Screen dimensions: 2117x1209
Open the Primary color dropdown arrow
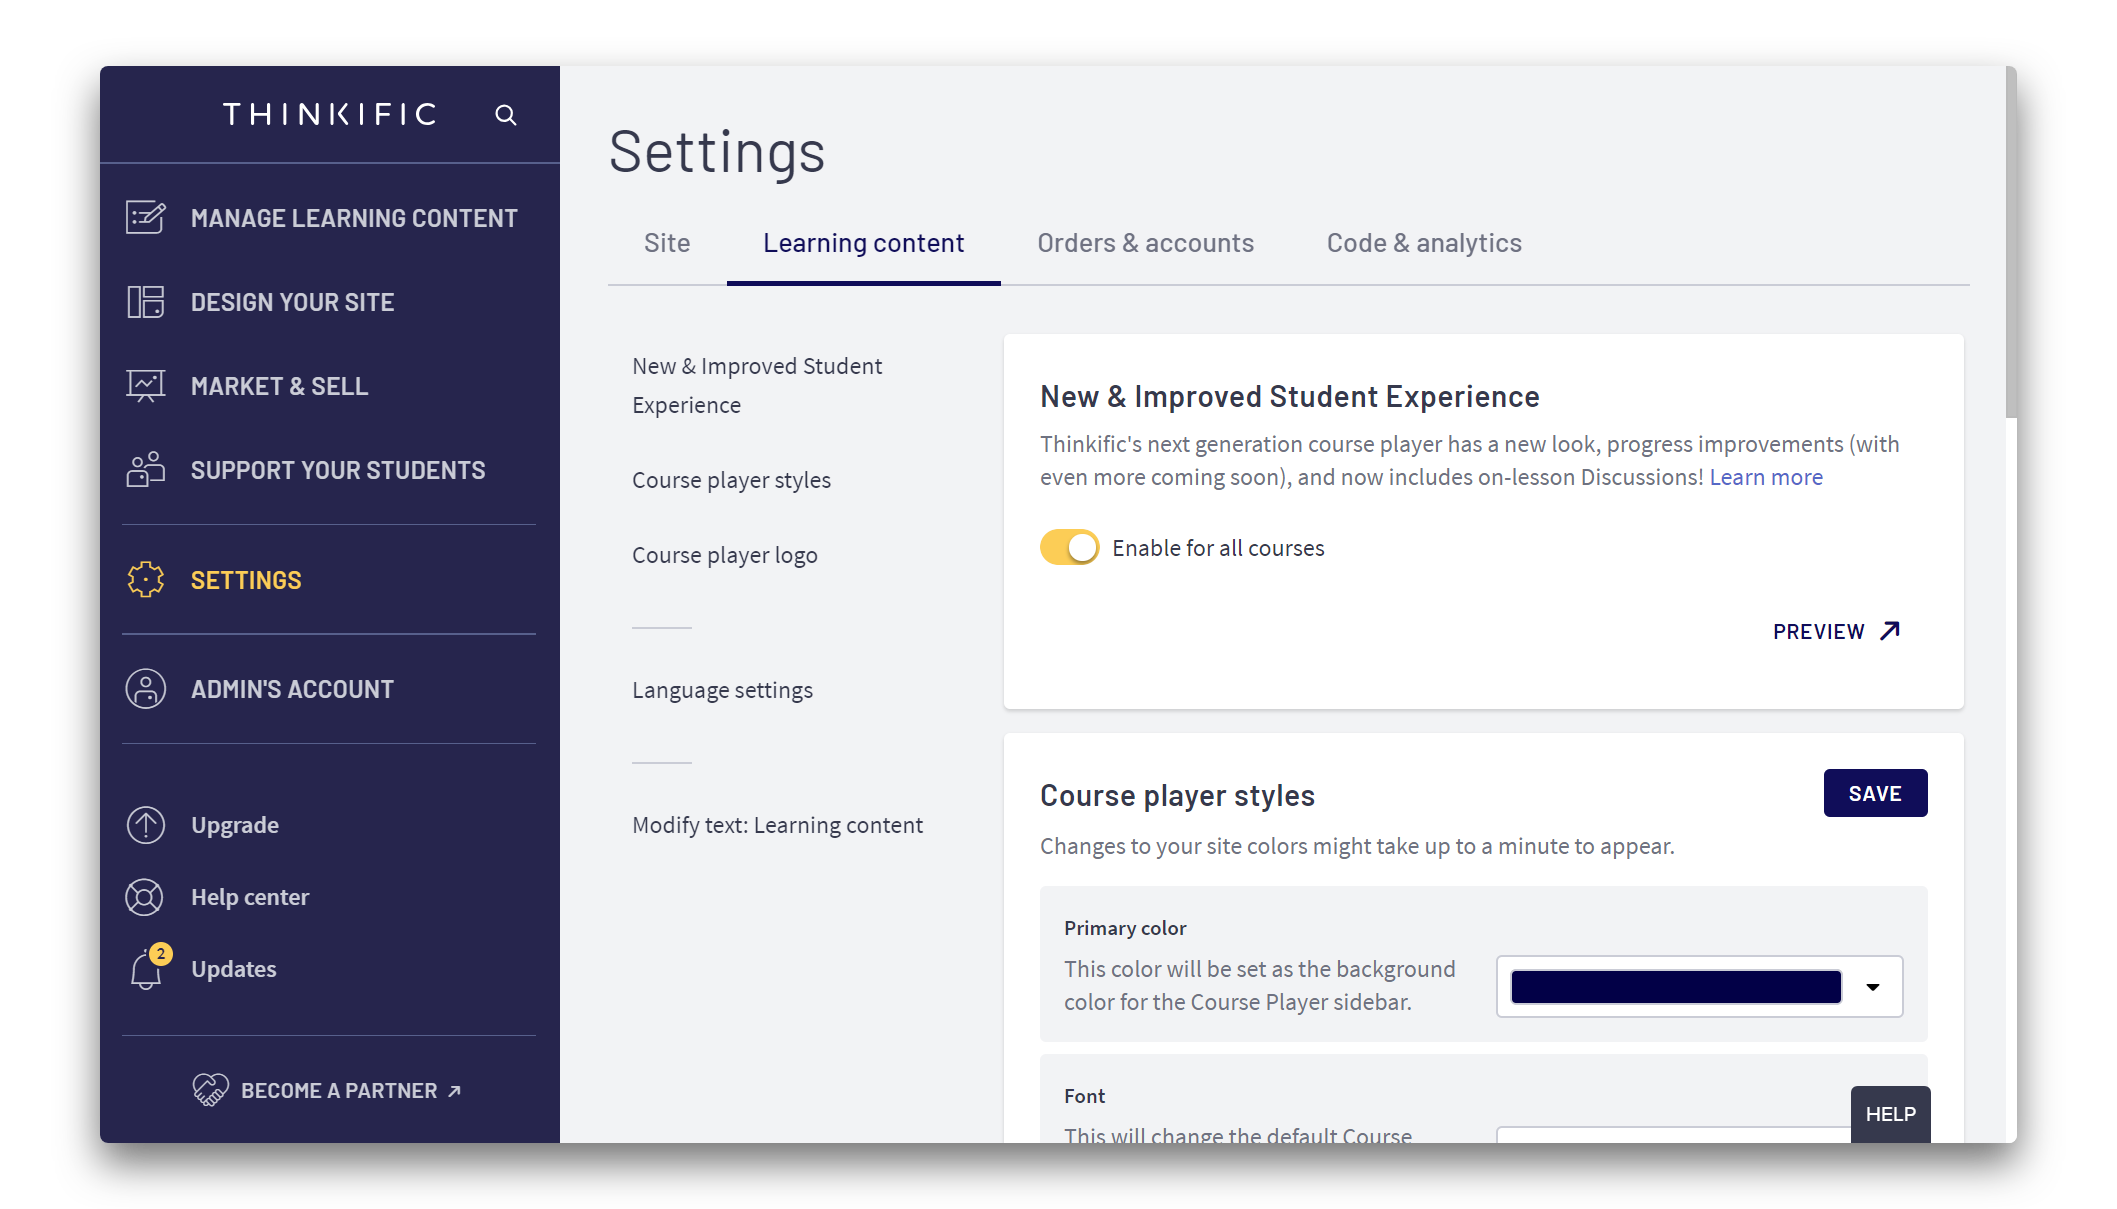pyautogui.click(x=1873, y=987)
